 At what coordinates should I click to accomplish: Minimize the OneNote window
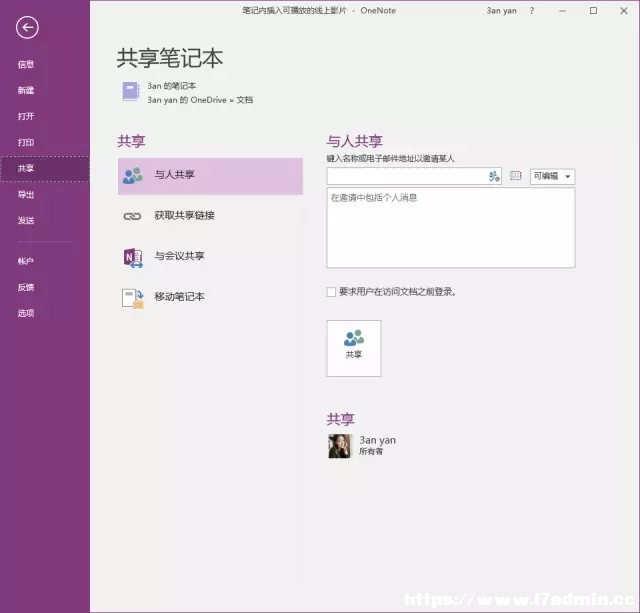pyautogui.click(x=562, y=11)
